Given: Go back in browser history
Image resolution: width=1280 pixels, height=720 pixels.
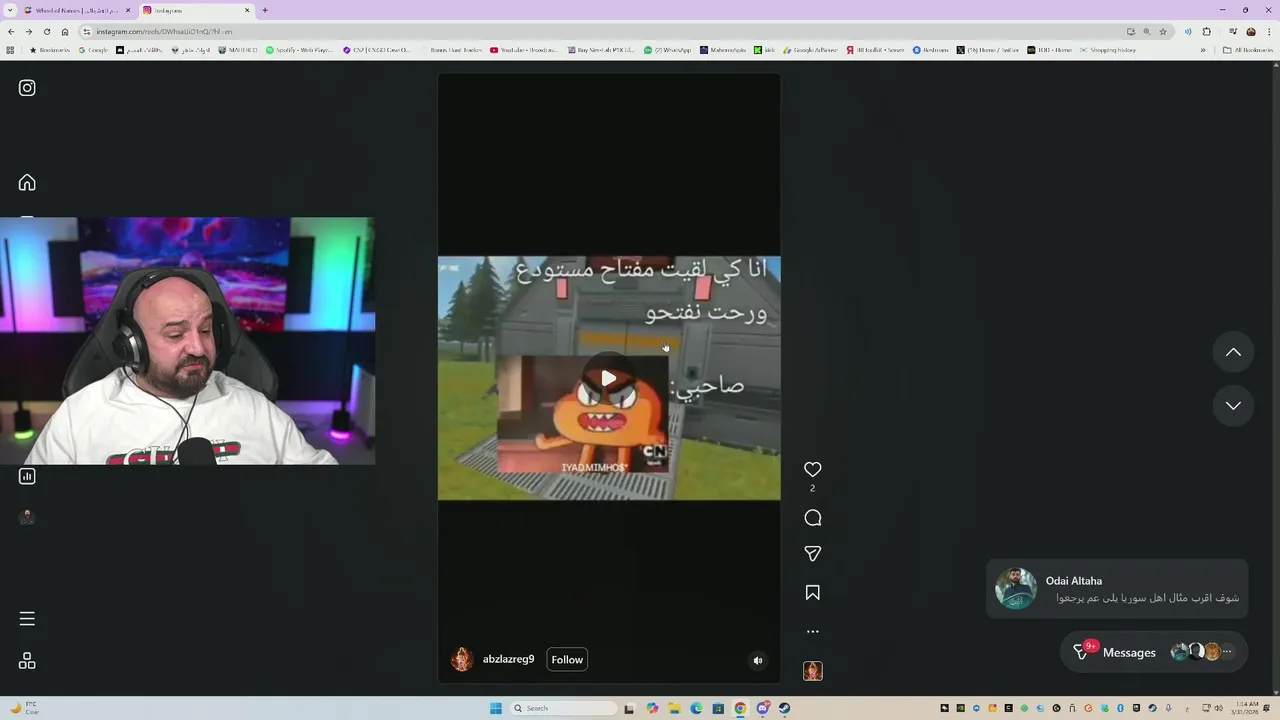Looking at the screenshot, I should 12,31.
